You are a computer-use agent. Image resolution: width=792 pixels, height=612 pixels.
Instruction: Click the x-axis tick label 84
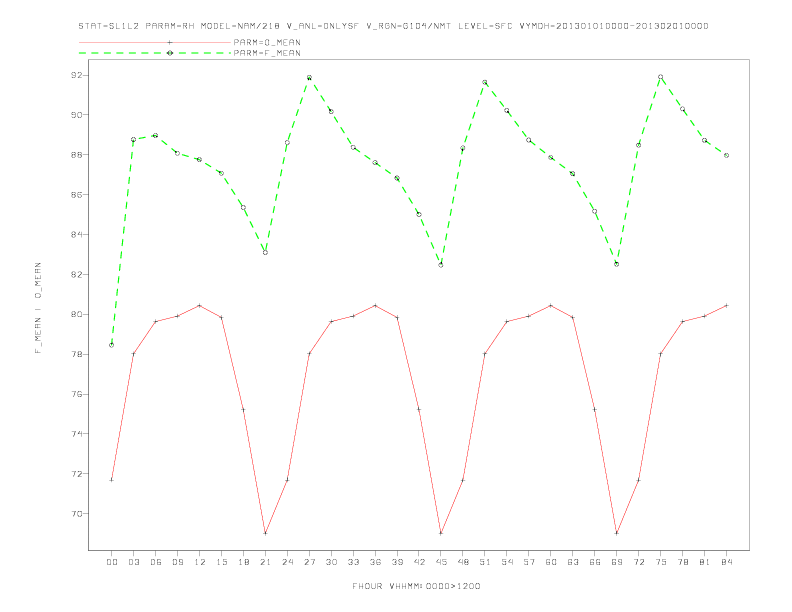click(x=726, y=562)
